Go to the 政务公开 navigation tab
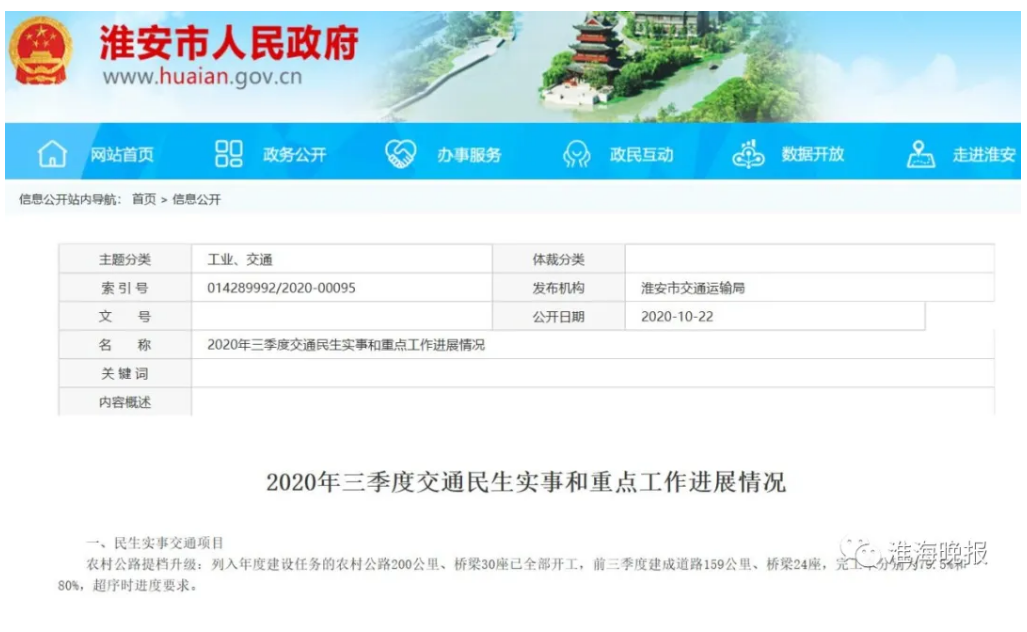 pos(294,155)
